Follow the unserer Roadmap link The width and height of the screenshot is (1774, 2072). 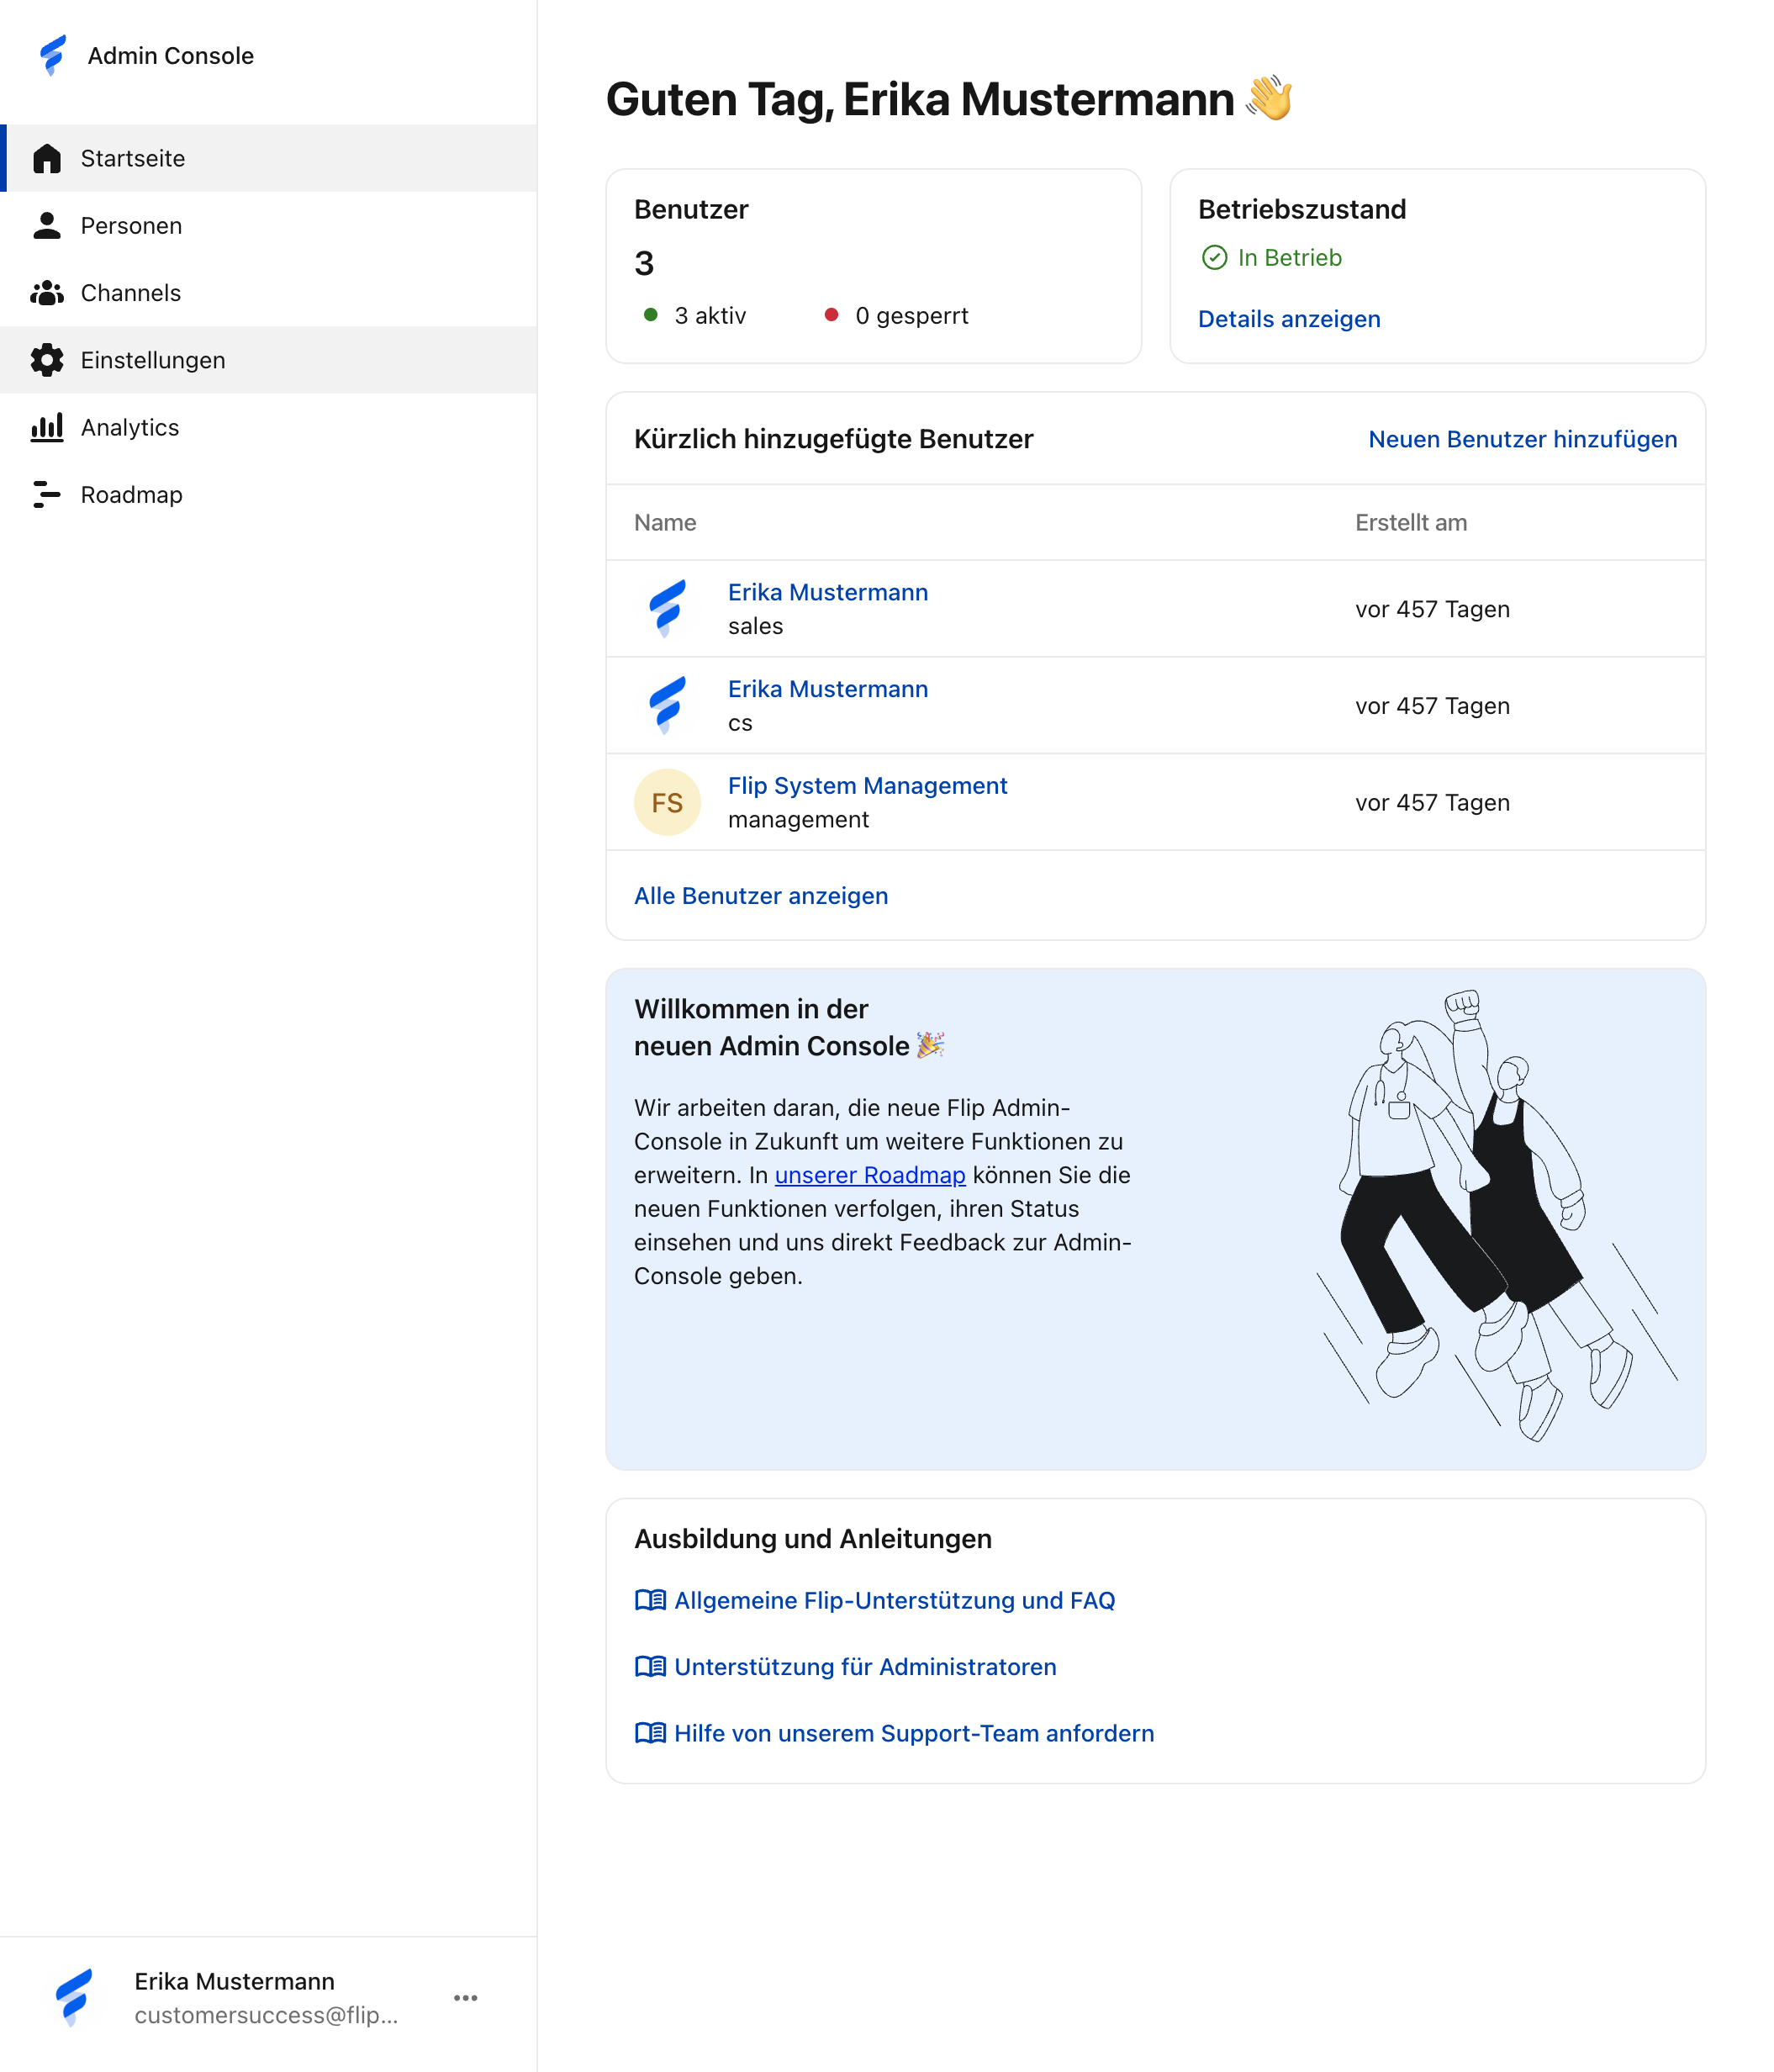click(870, 1175)
